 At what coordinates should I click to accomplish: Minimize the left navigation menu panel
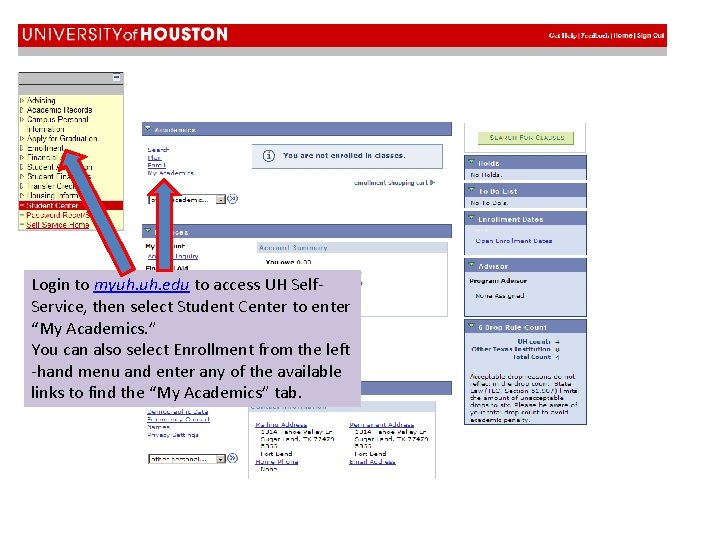[x=117, y=77]
